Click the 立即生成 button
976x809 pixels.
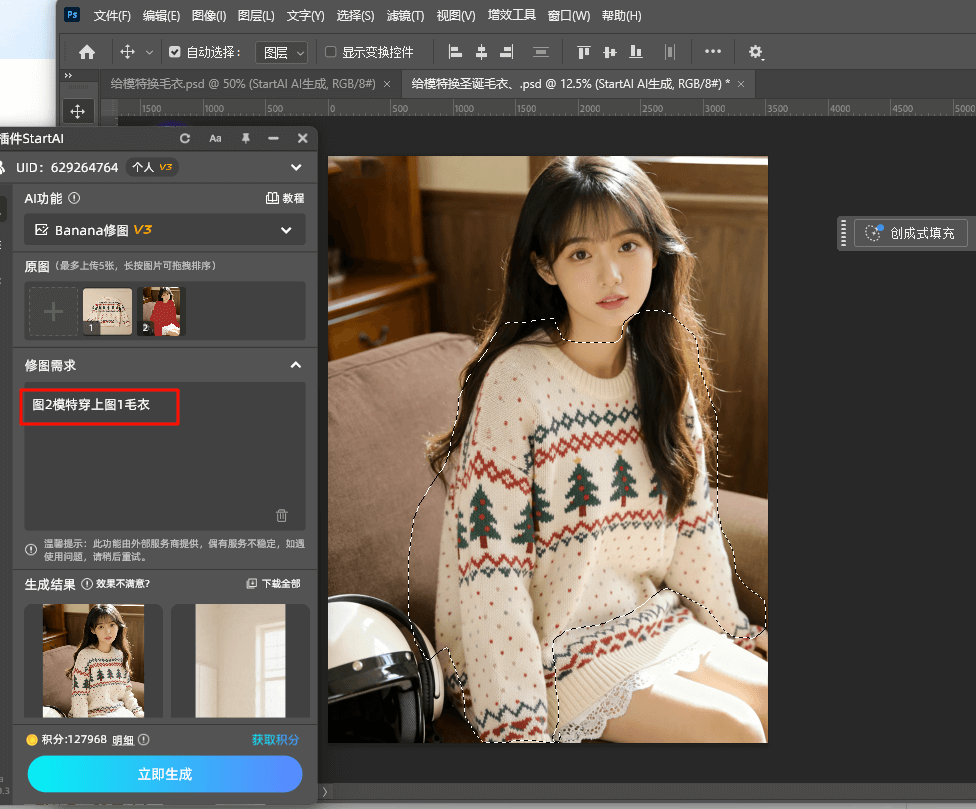coord(165,774)
